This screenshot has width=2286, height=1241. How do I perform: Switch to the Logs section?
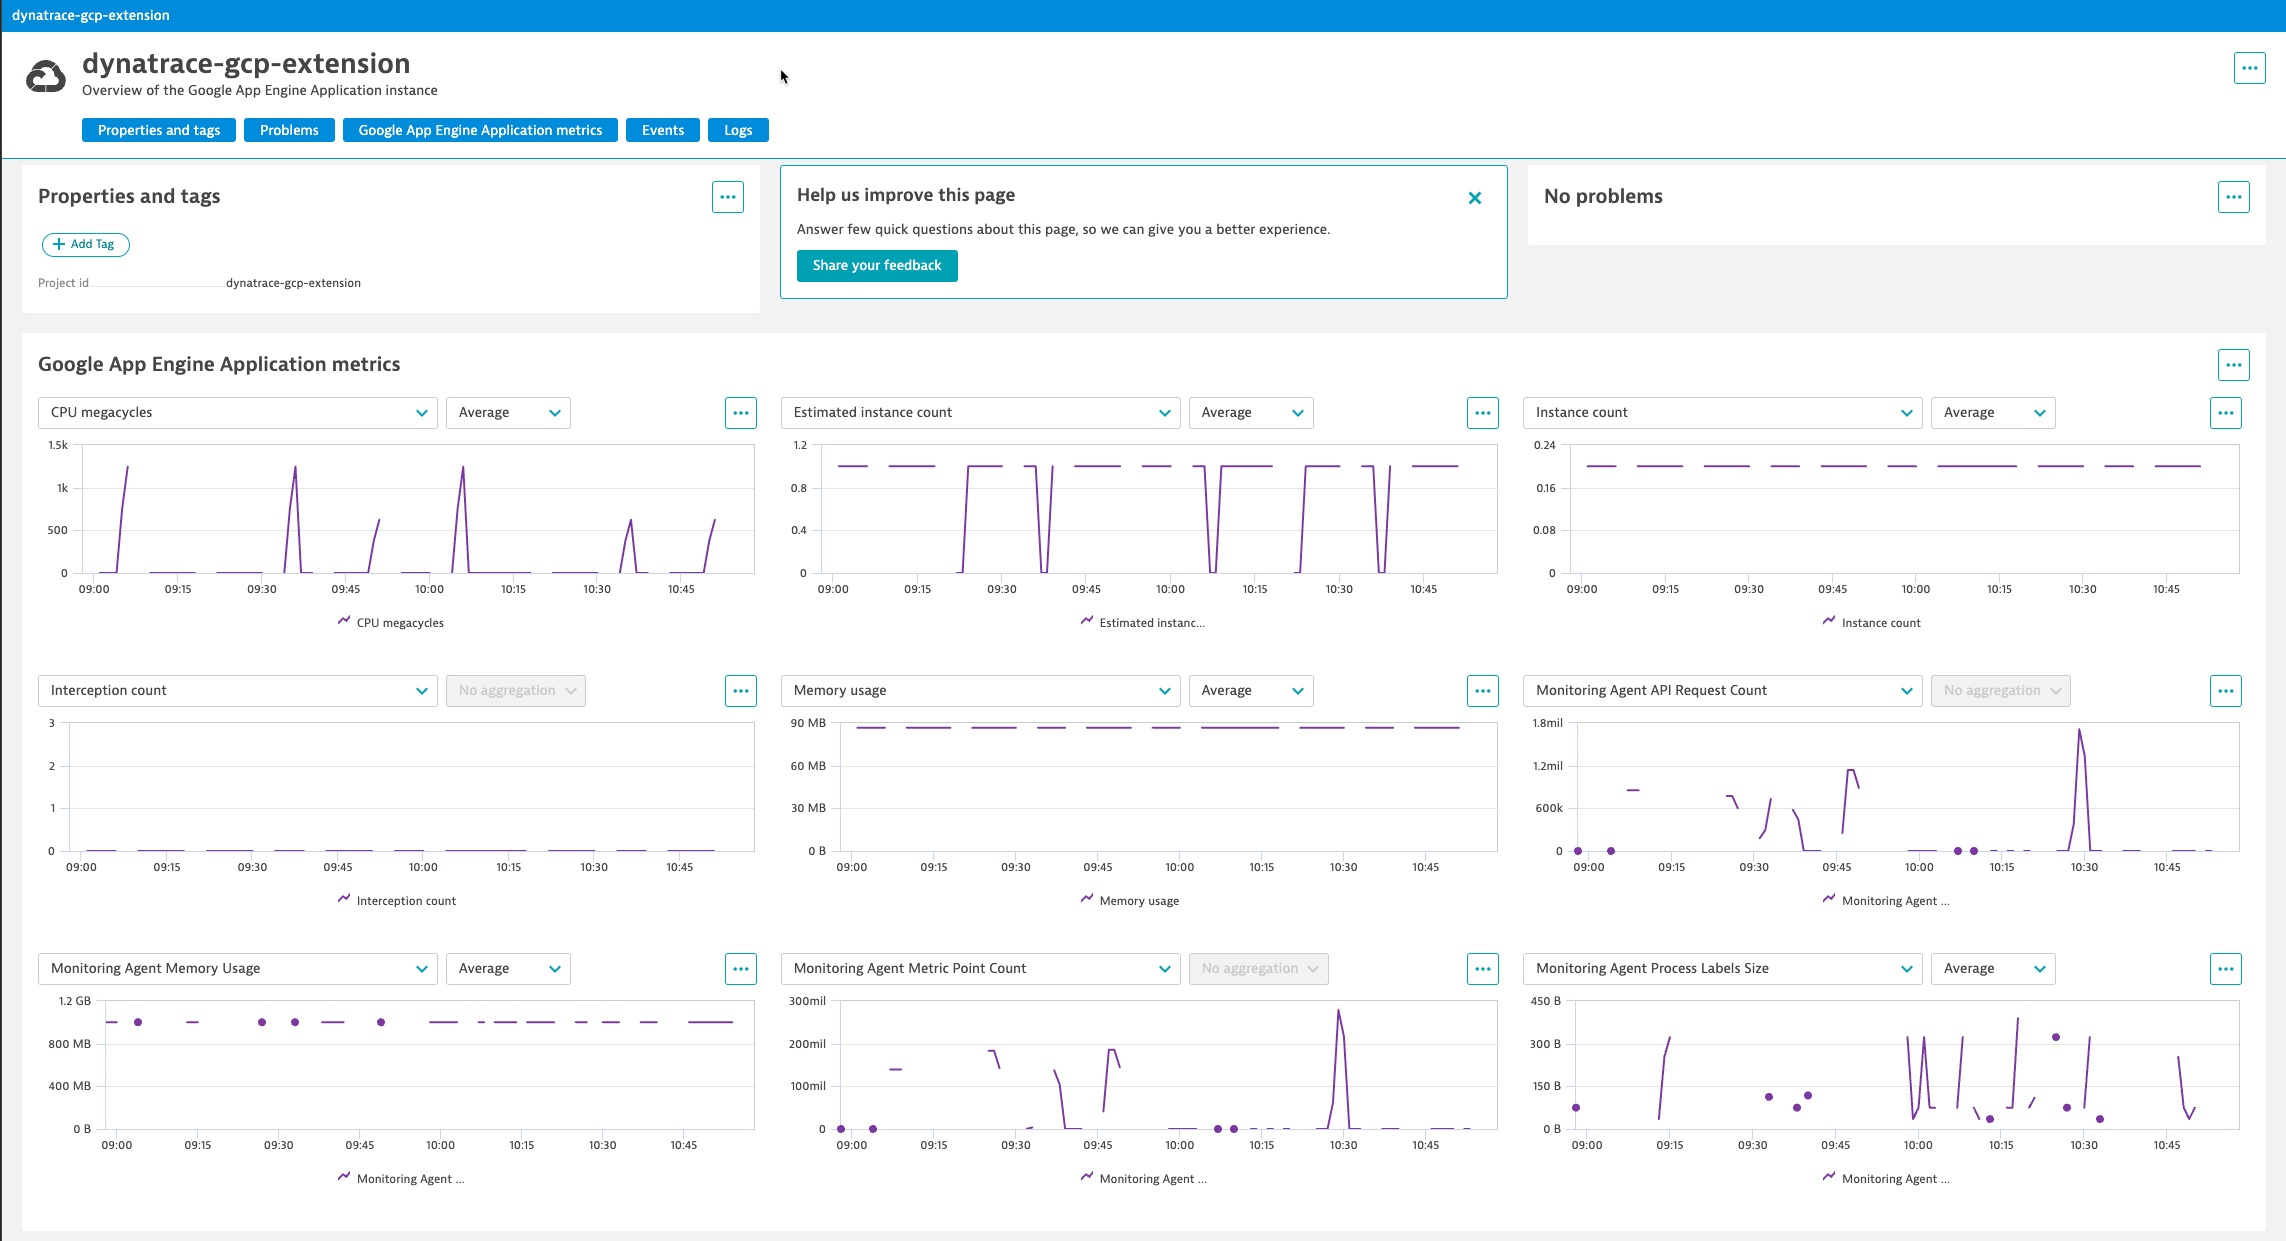click(738, 130)
